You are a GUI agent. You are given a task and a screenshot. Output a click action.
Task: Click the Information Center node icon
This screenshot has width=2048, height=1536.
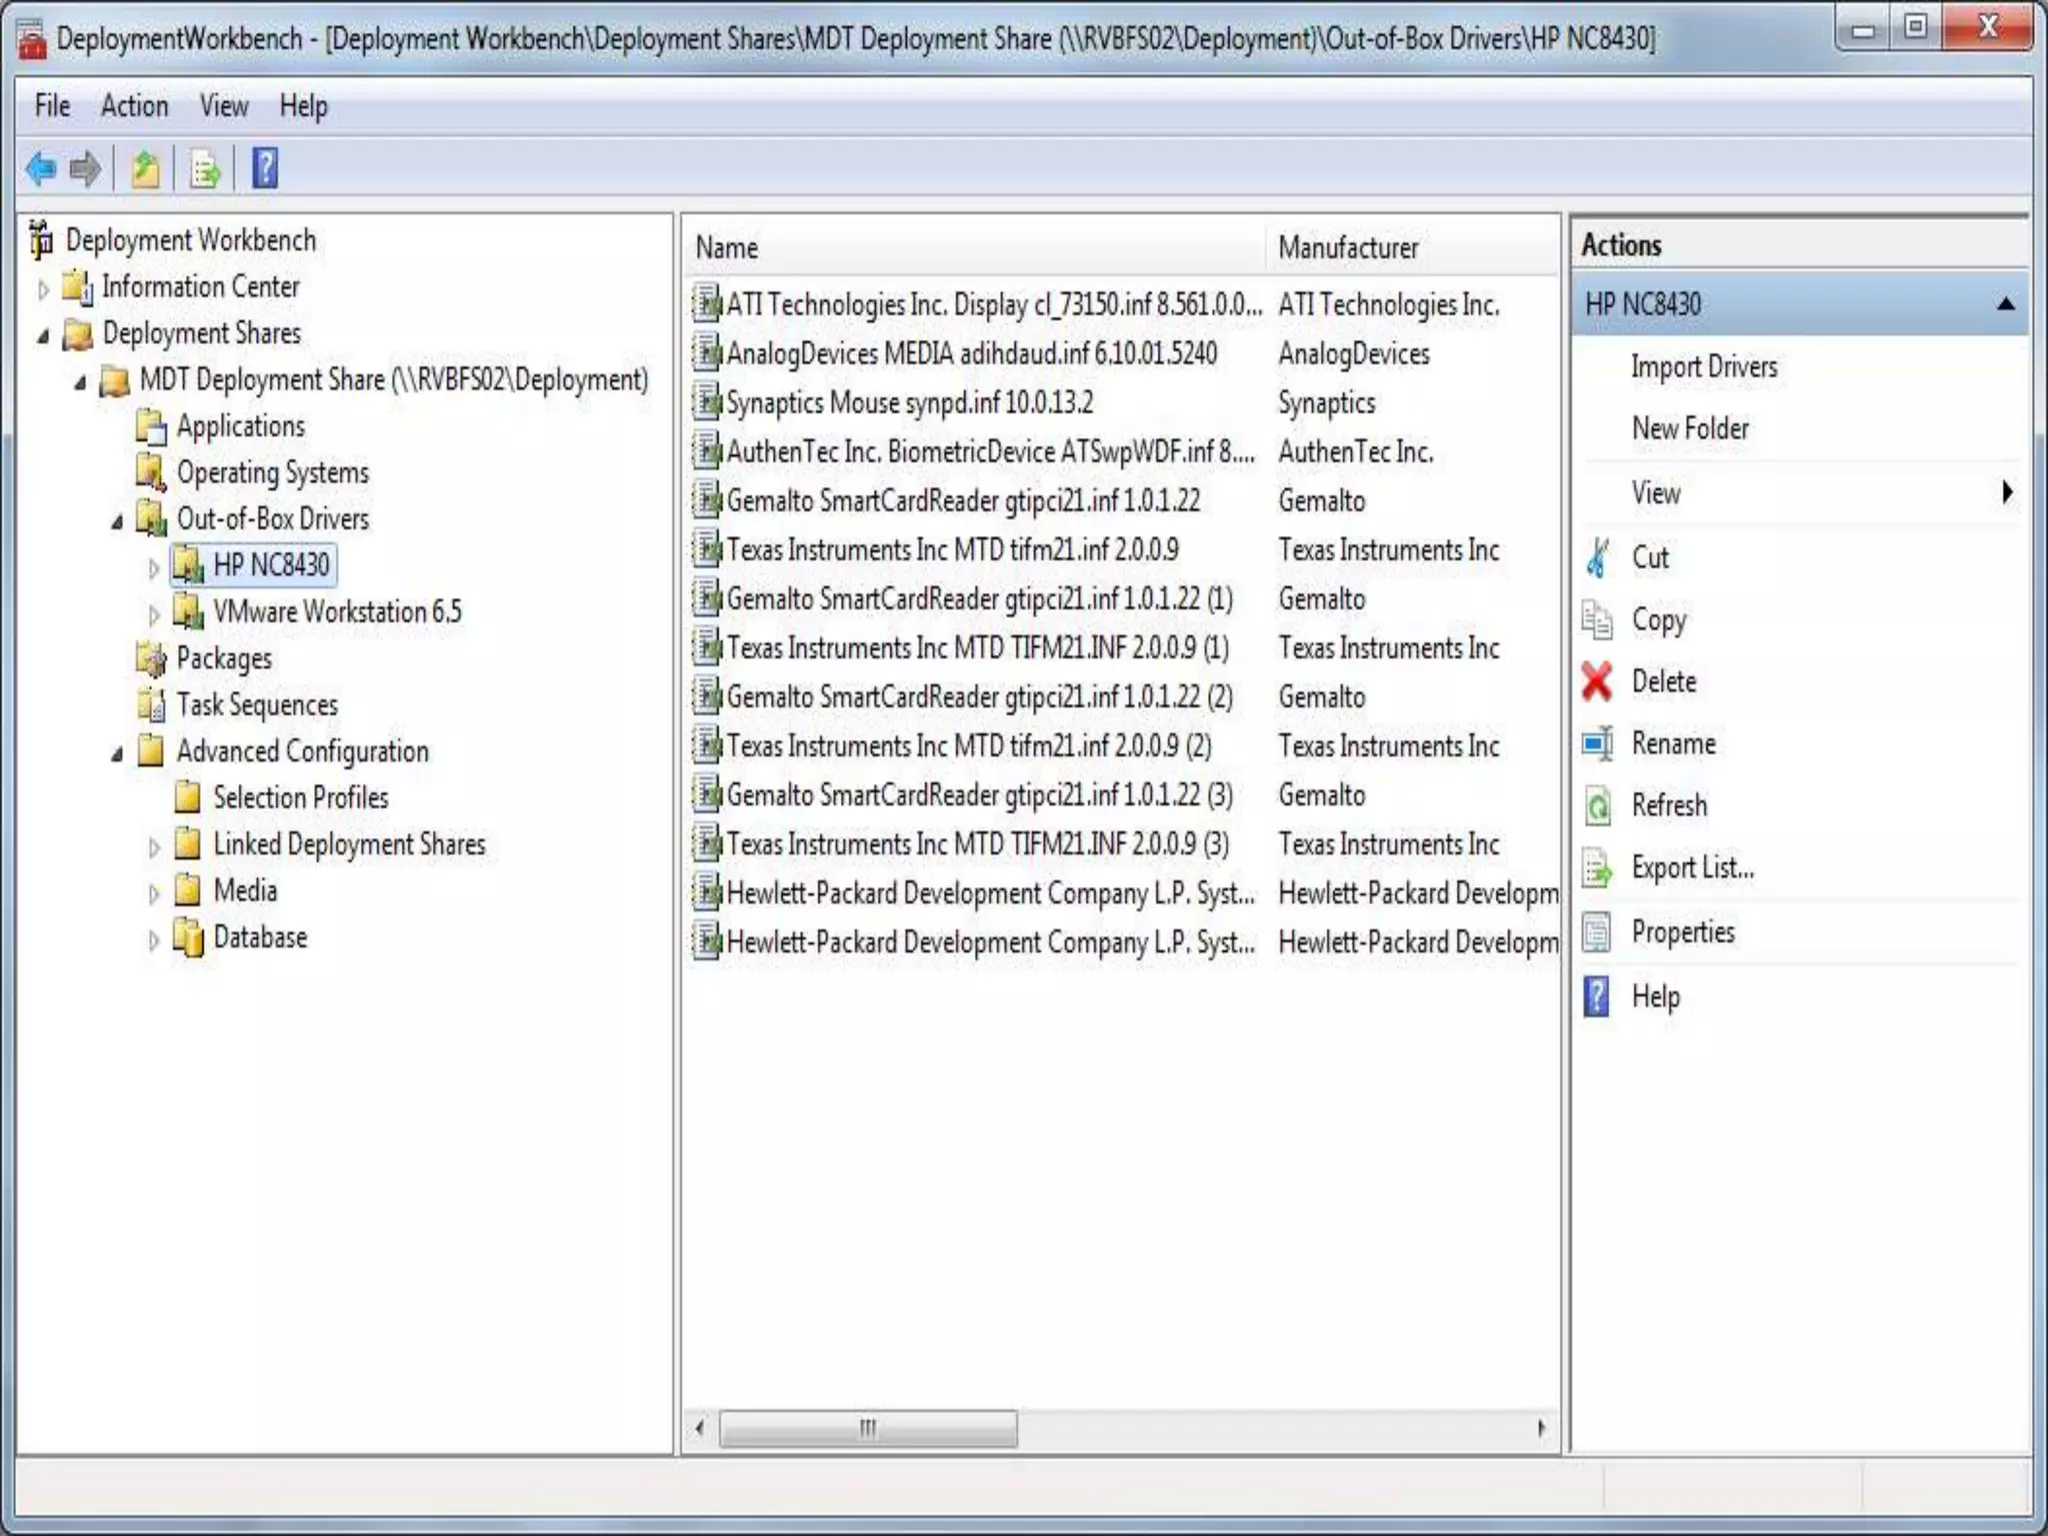pos(78,286)
